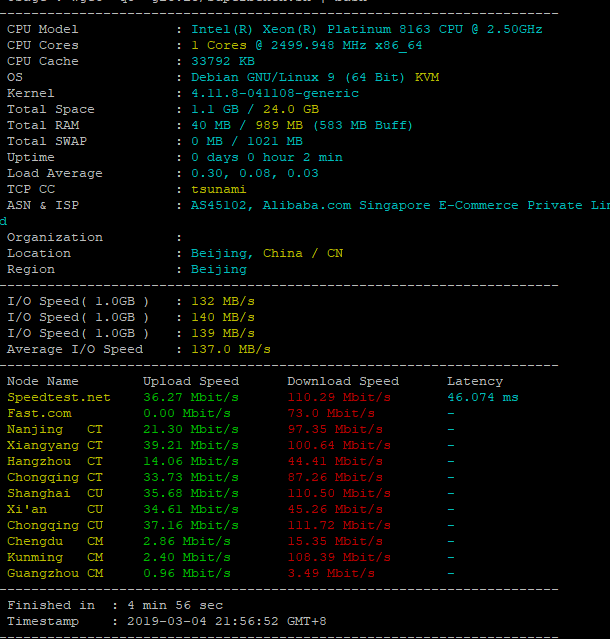The width and height of the screenshot is (610, 639).
Task: Click Hangzhou download '44.41 Mbit/s'
Action: tap(335, 461)
